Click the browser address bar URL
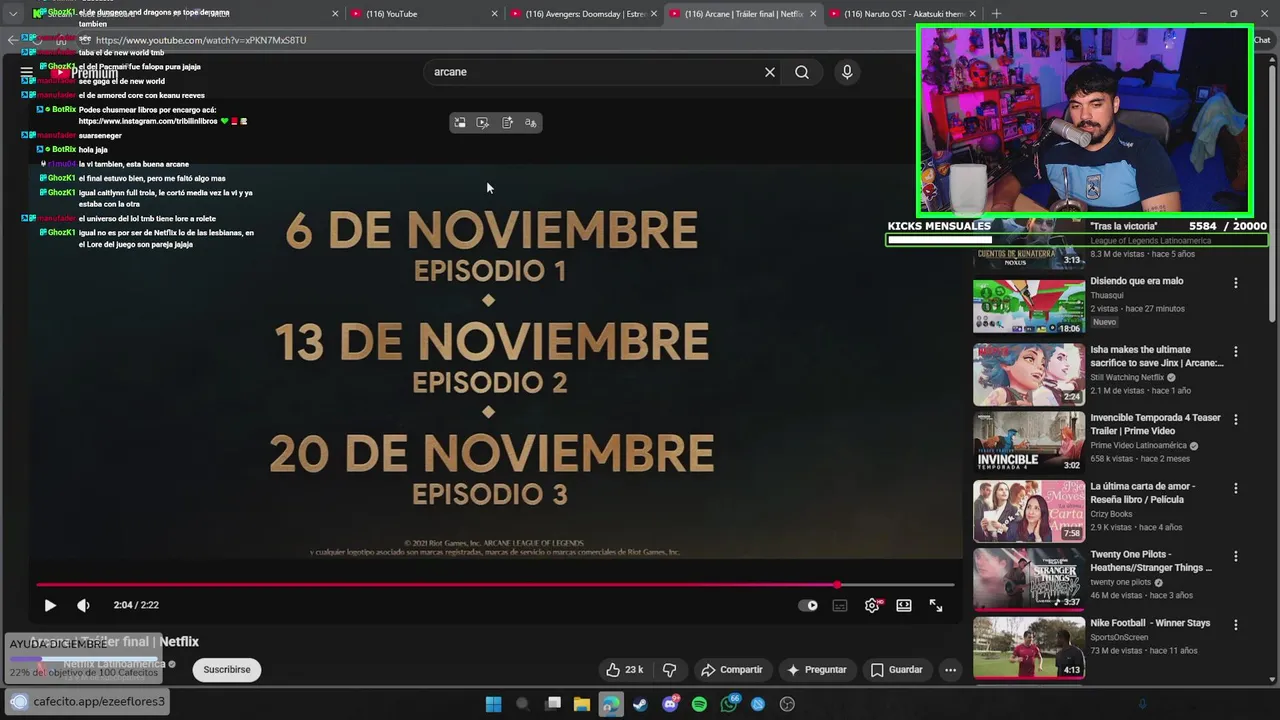 tap(201, 40)
